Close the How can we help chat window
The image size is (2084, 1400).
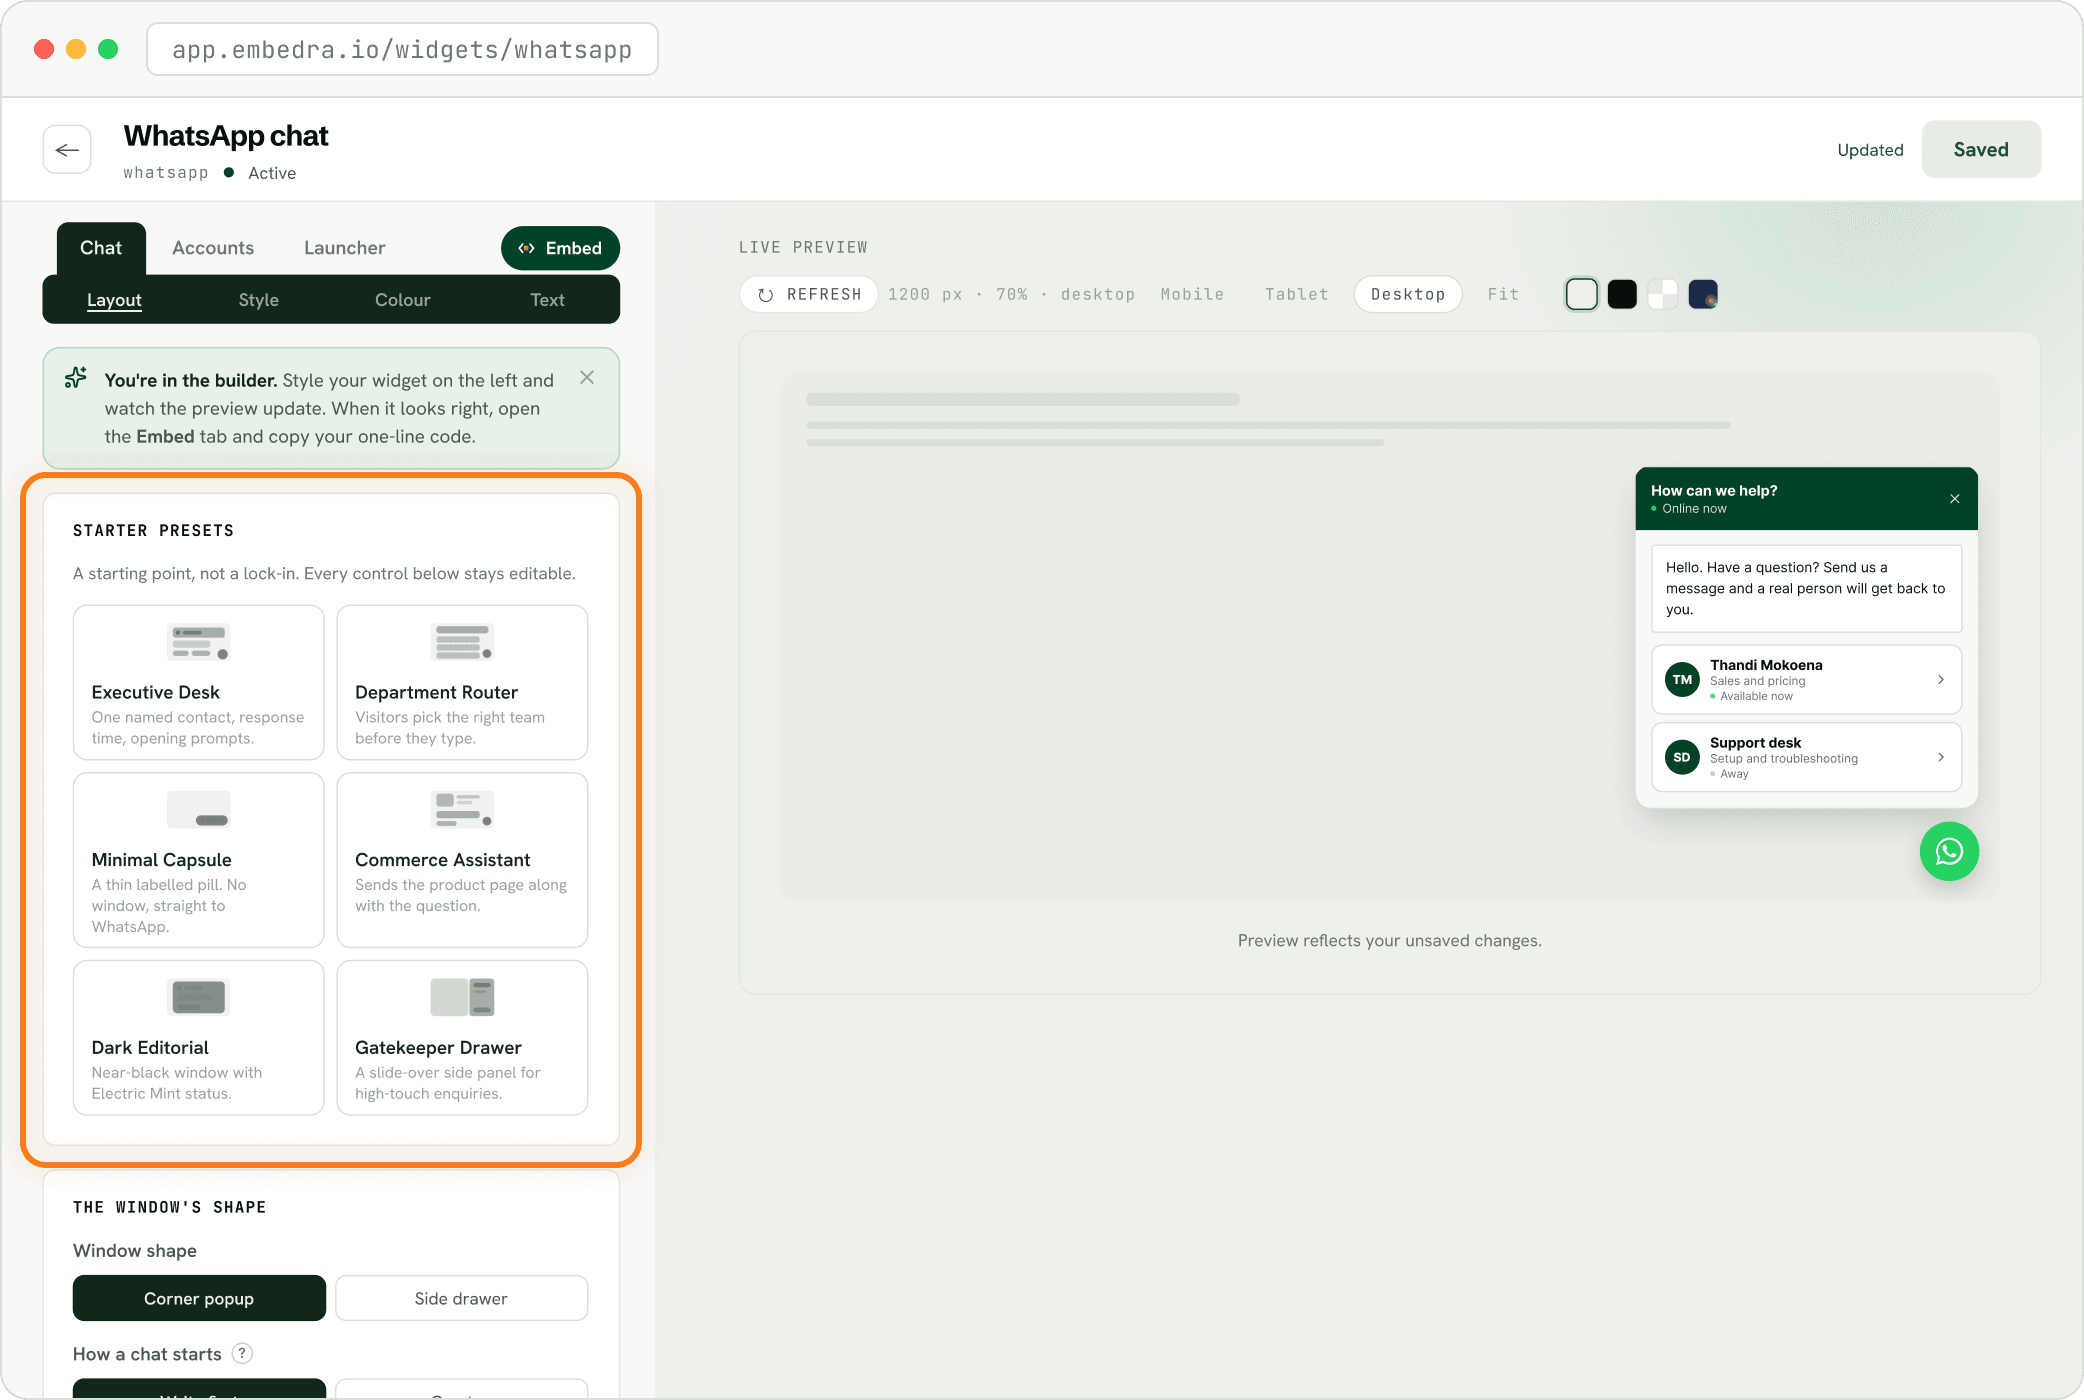click(1955, 498)
